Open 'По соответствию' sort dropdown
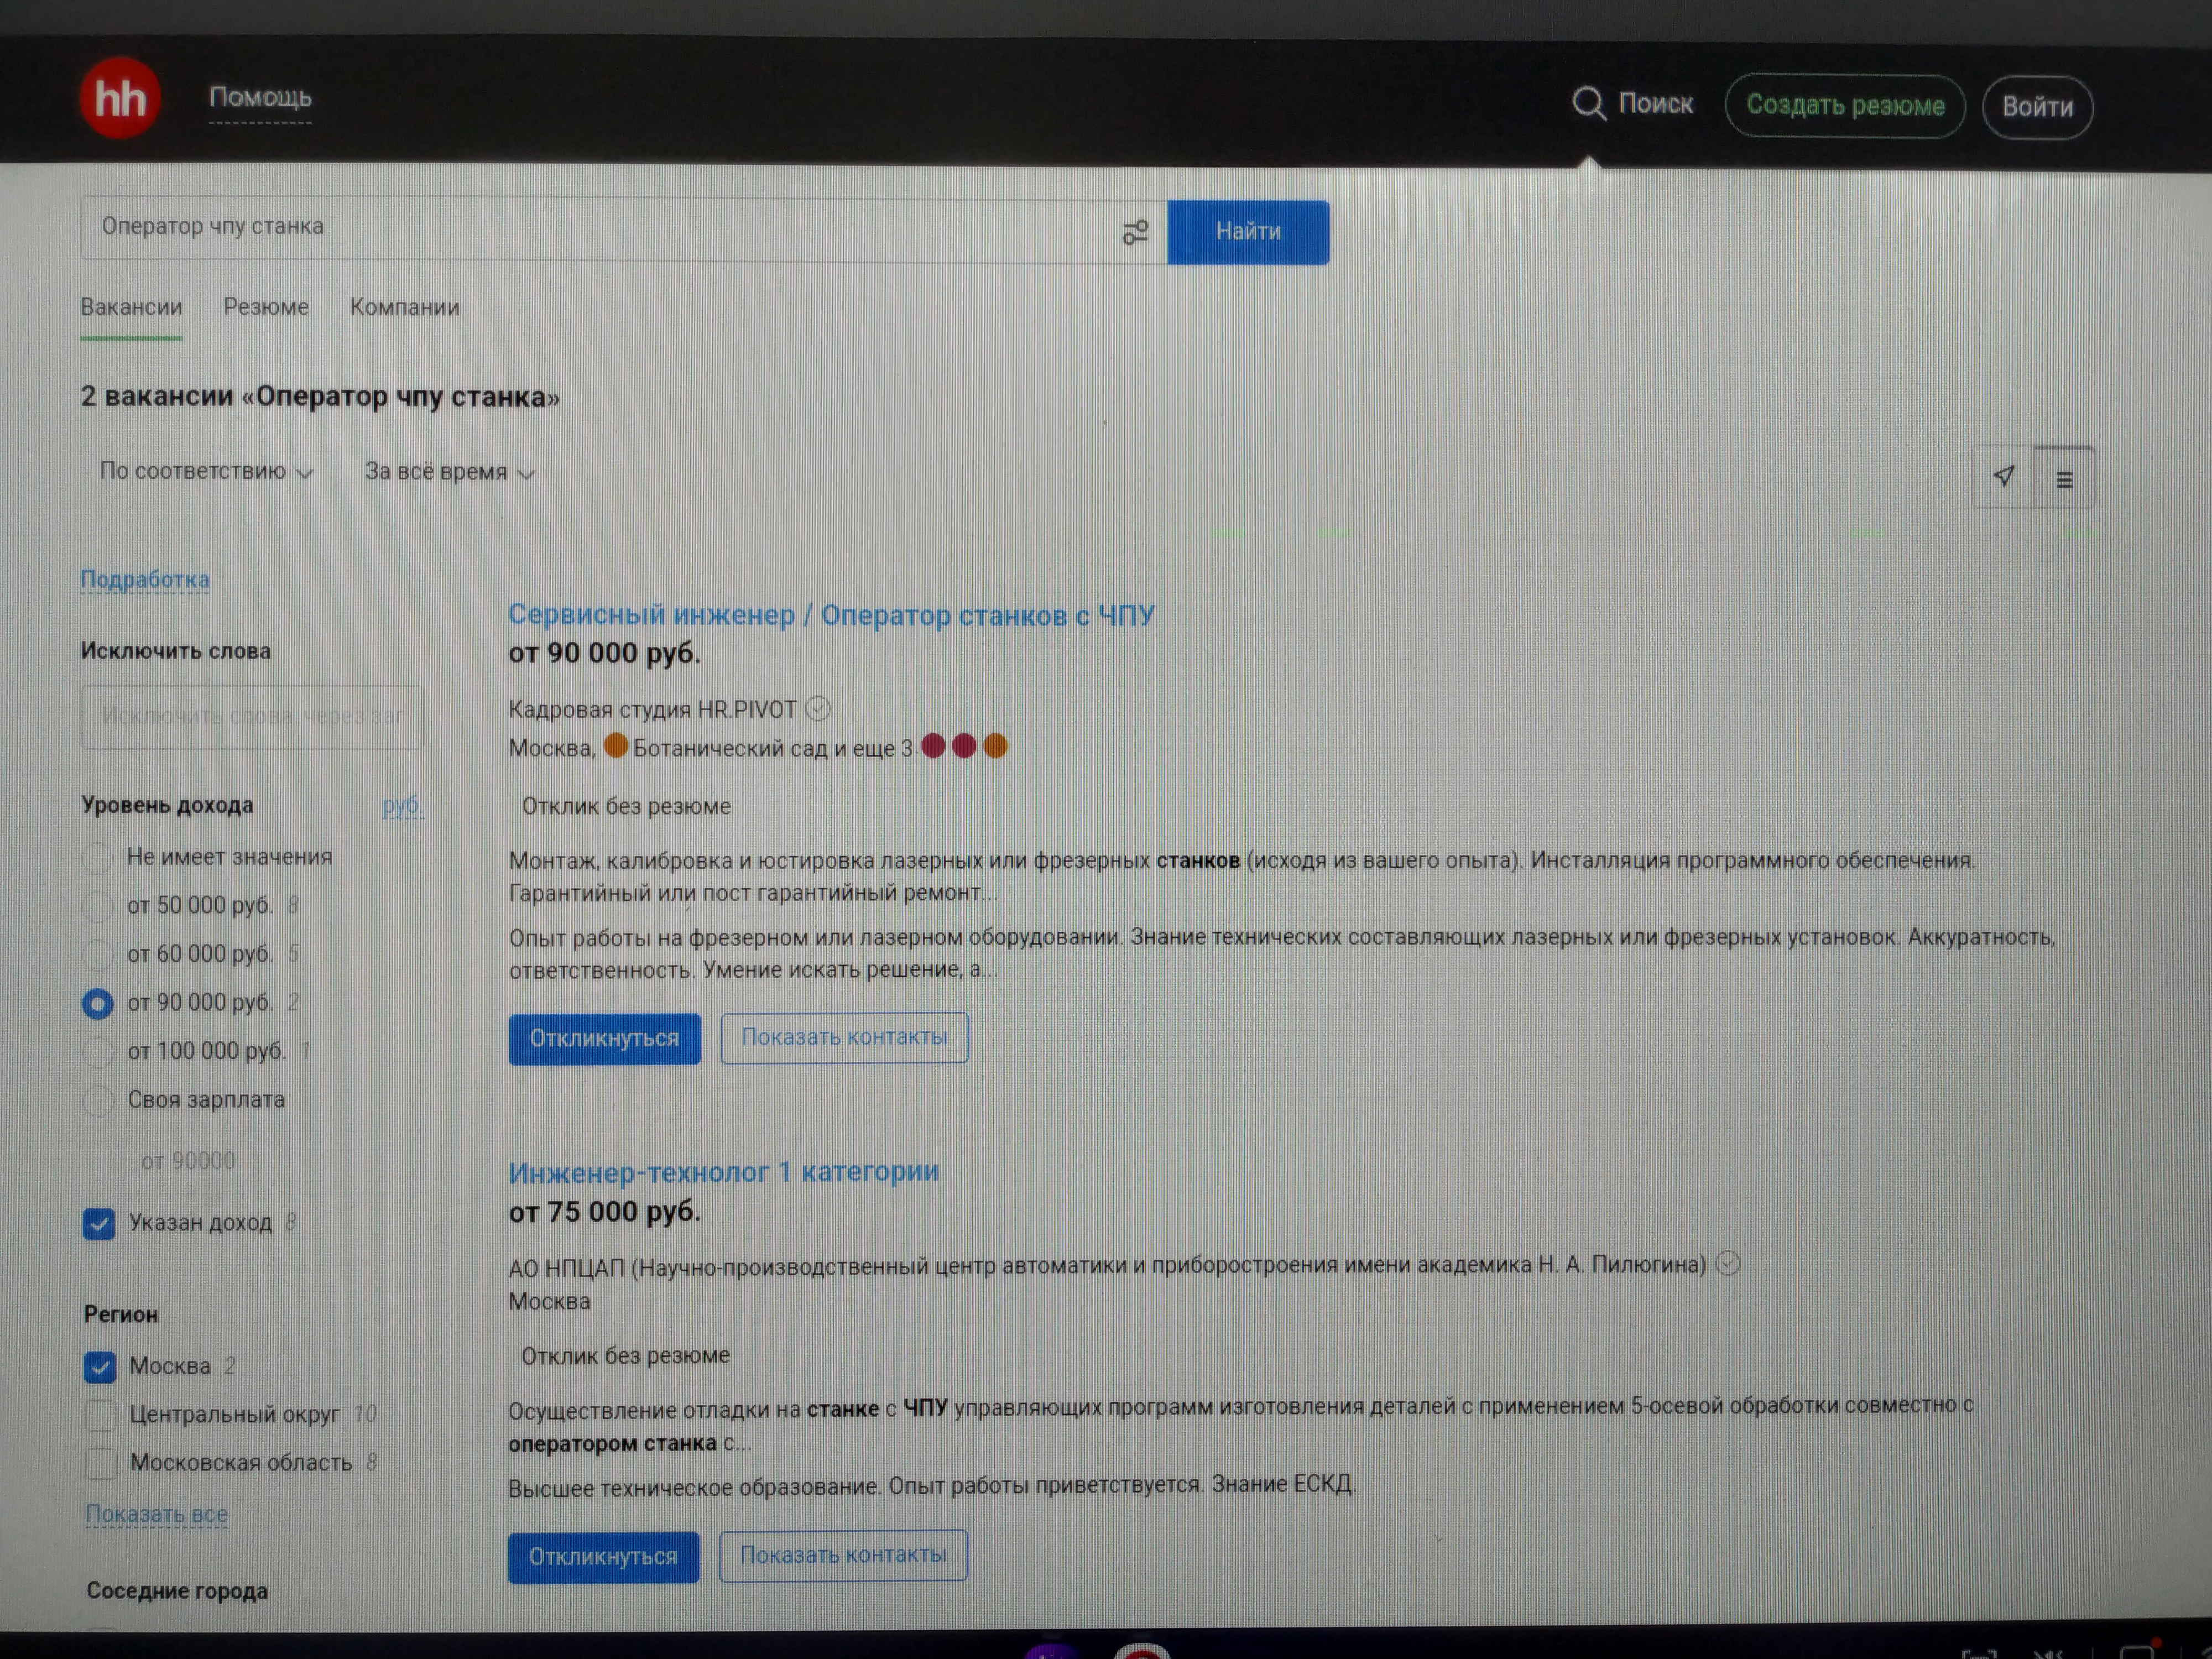 (206, 472)
